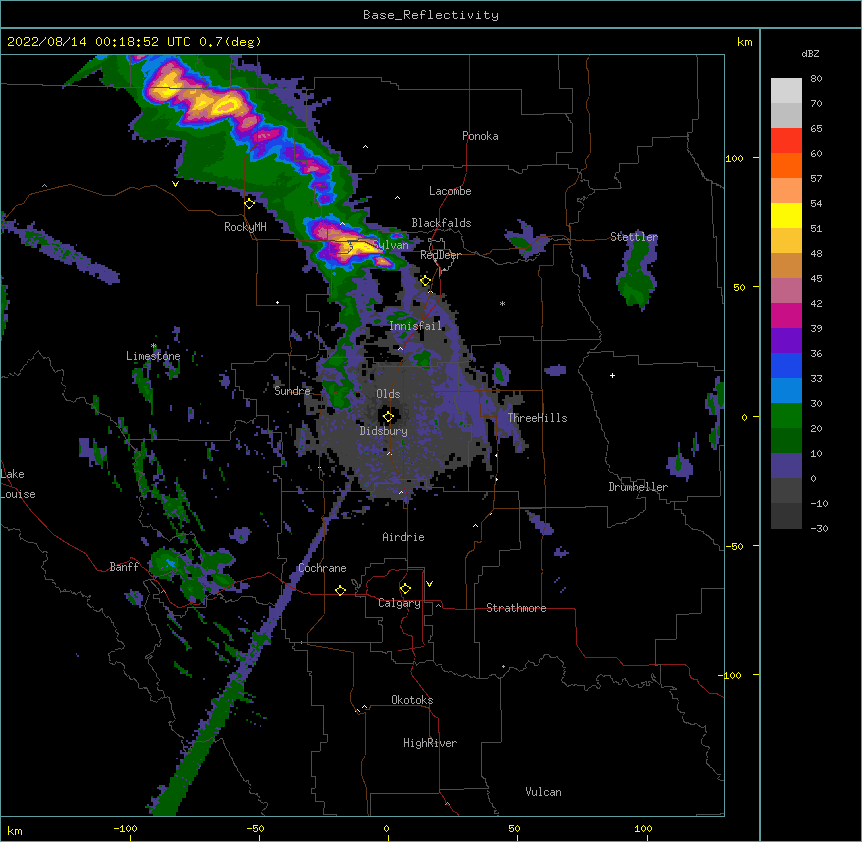
Task: Click the white asterisk marker east of Innisfail
Action: tap(502, 303)
